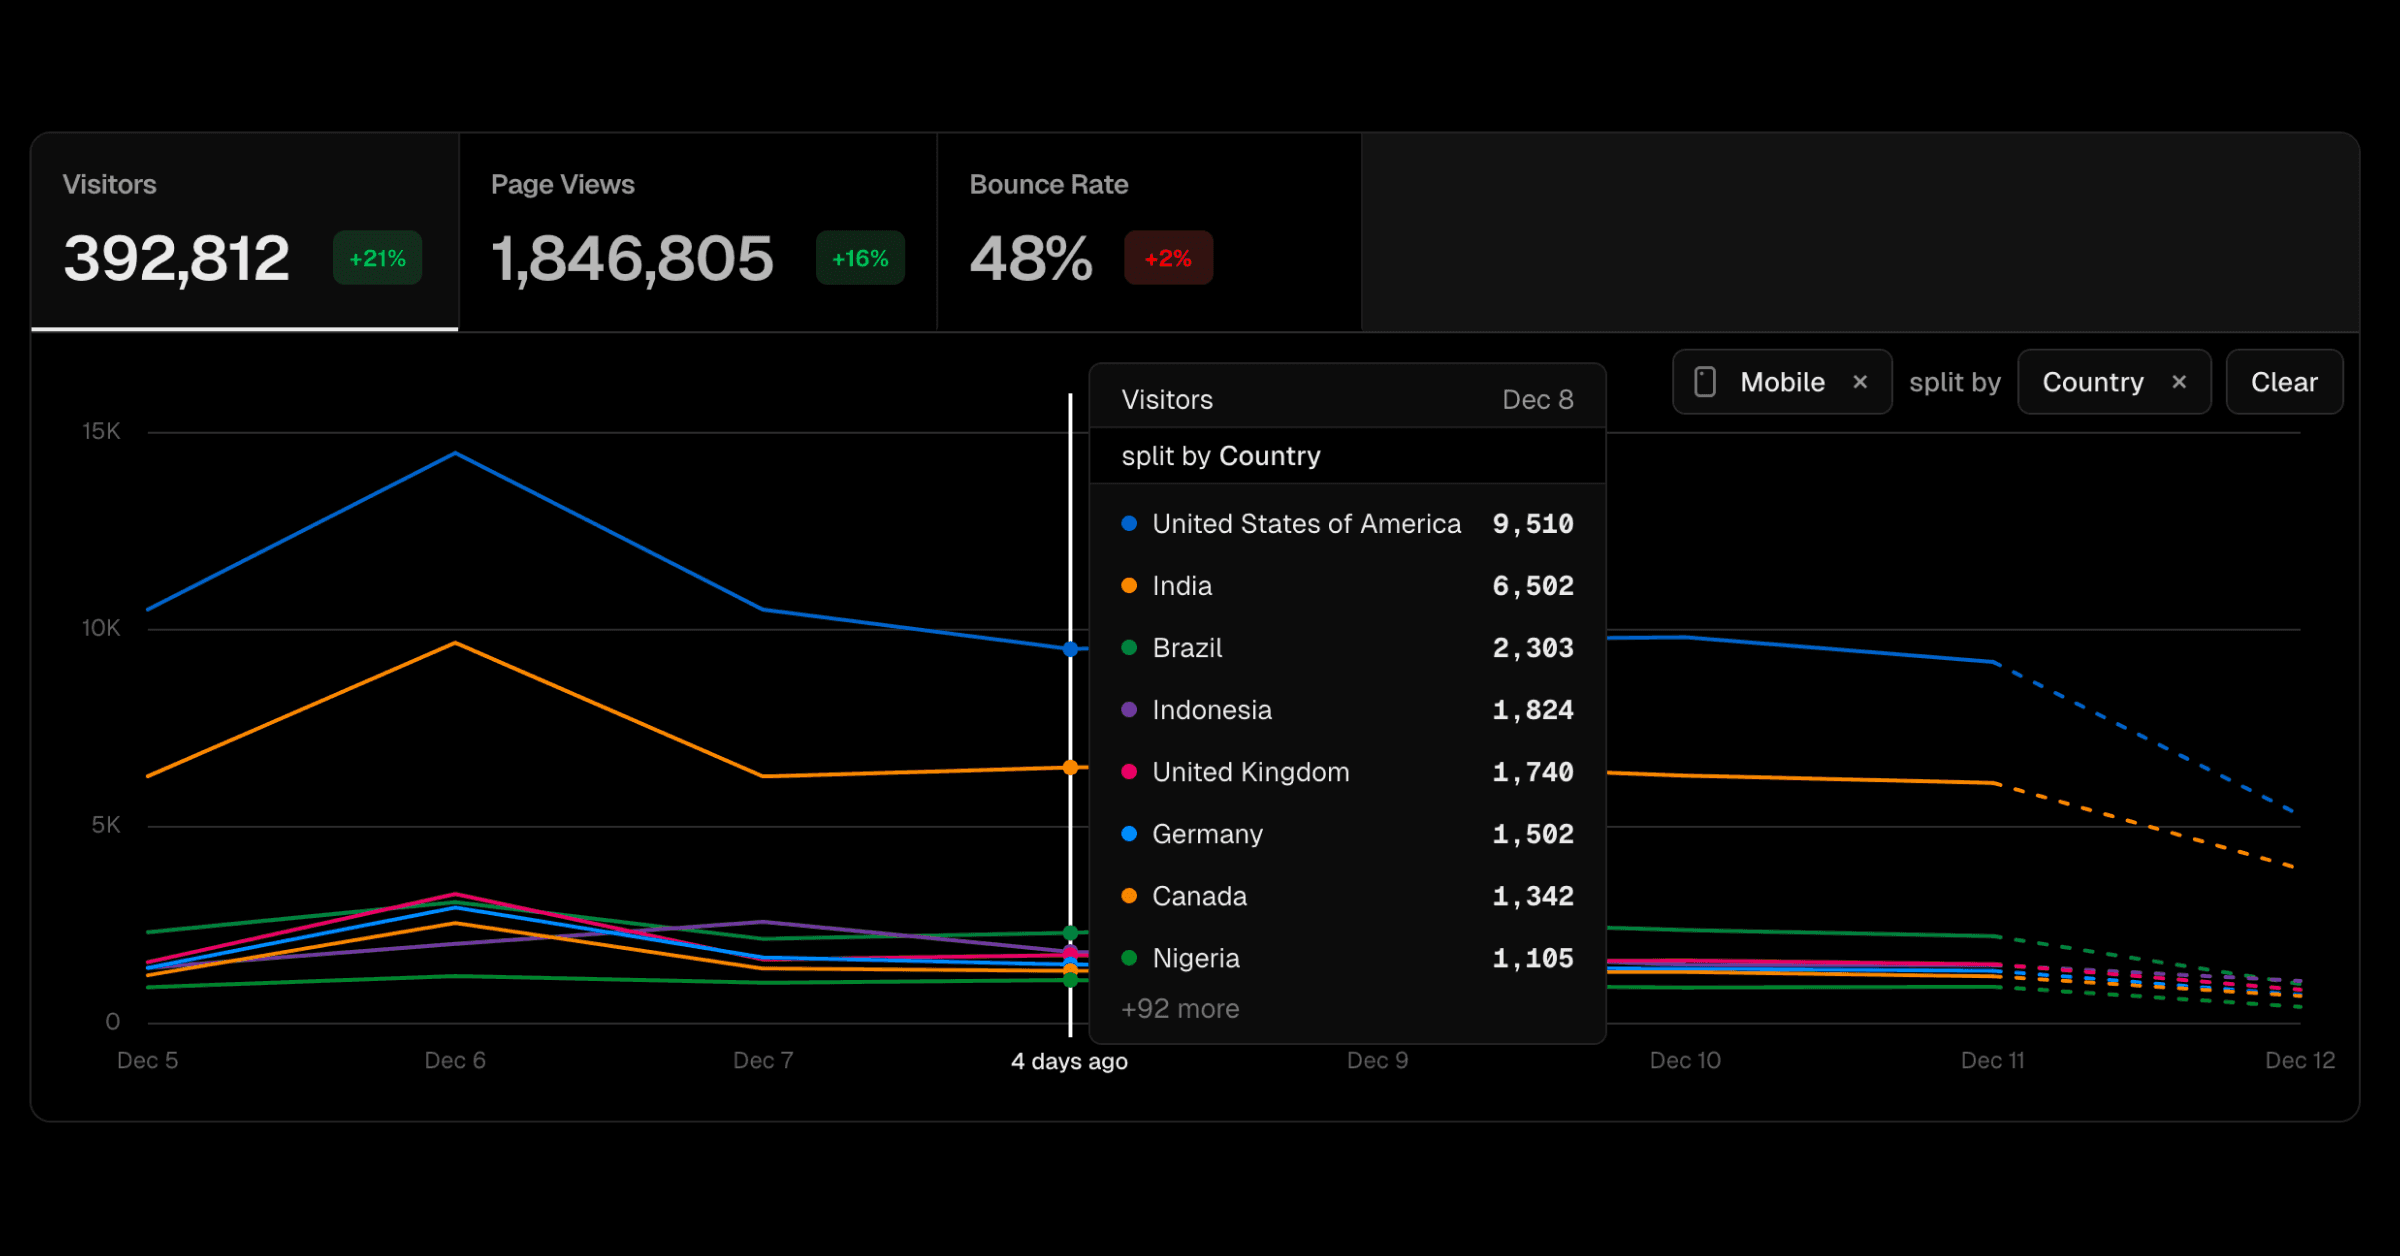Viewport: 2400px width, 1256px height.
Task: Select the India orange legend dot
Action: [1129, 585]
